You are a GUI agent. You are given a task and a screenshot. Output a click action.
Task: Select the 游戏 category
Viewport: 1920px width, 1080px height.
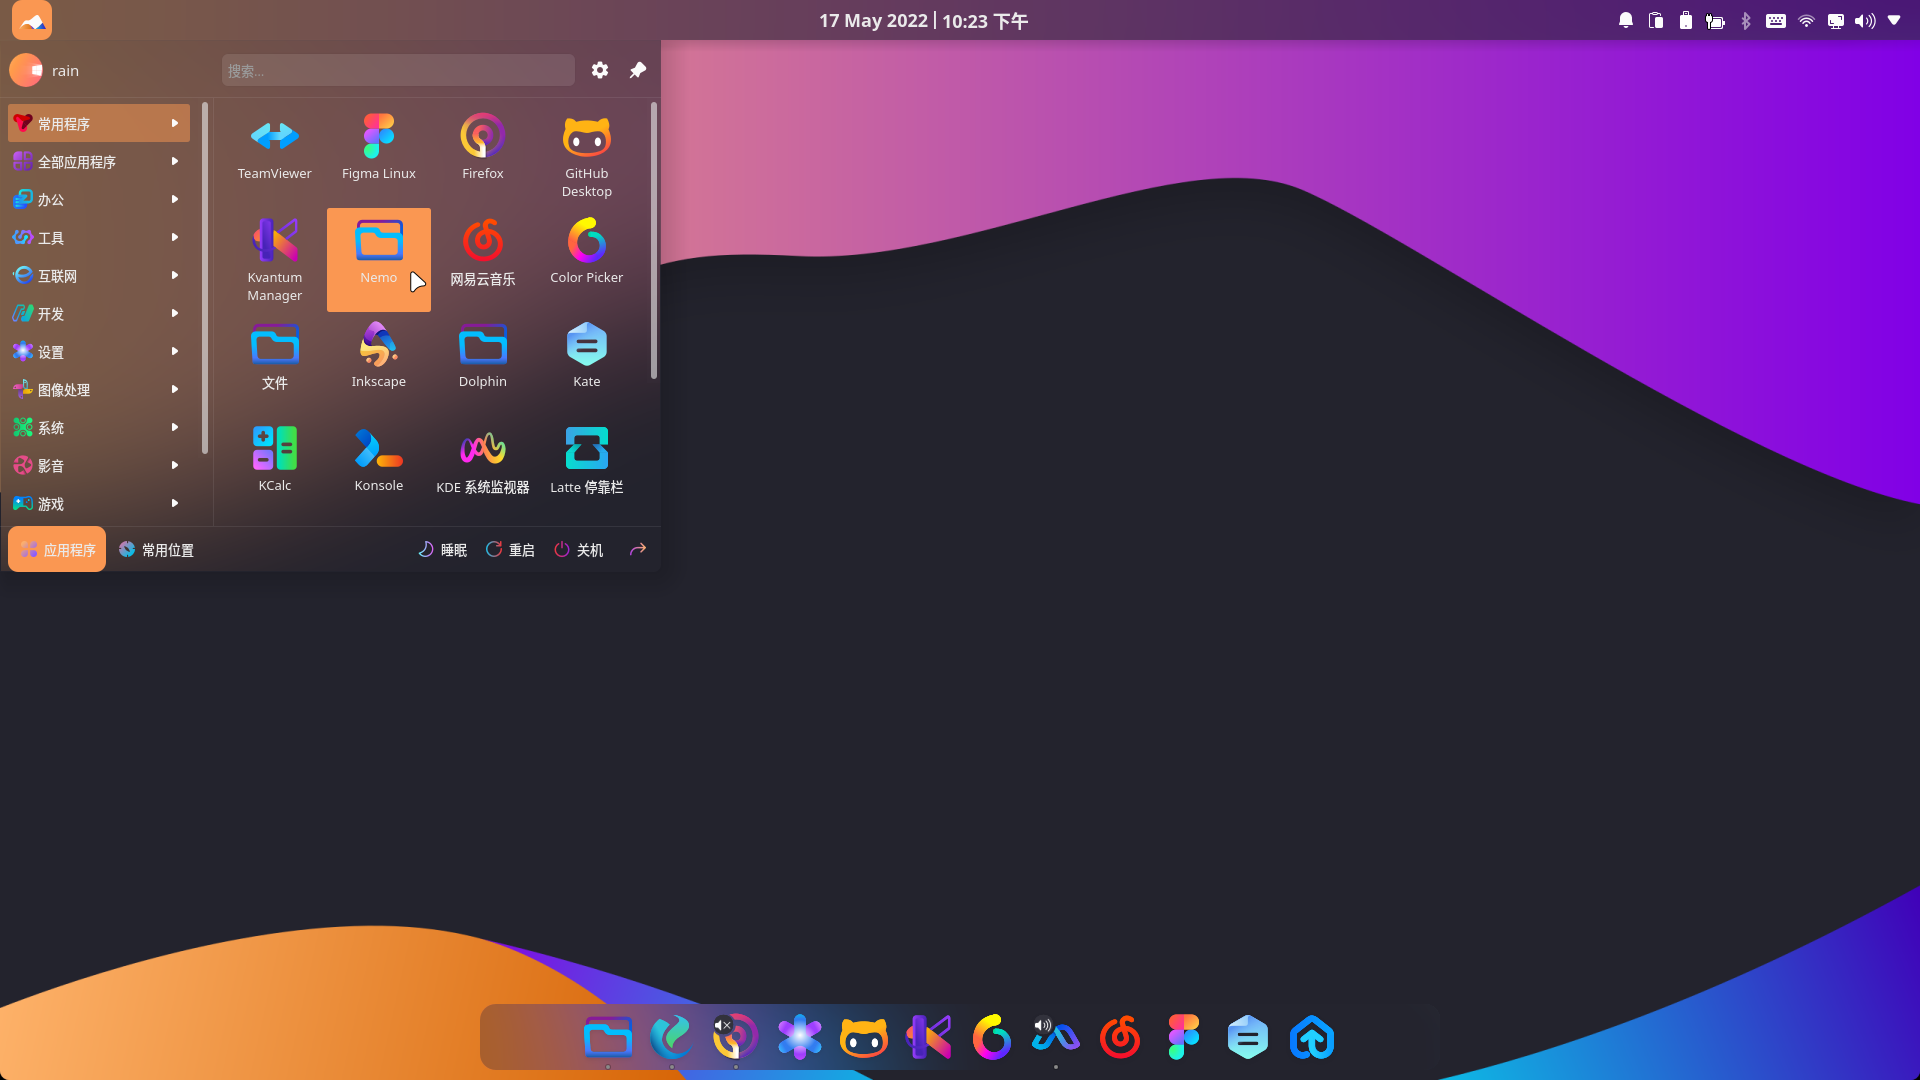98,503
